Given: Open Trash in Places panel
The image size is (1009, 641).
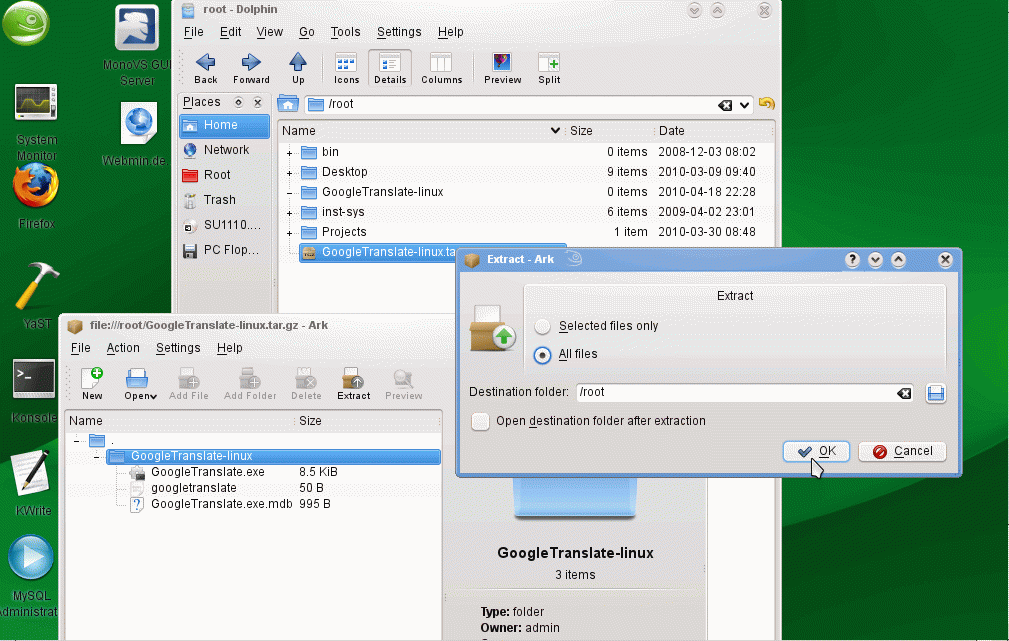Looking at the screenshot, I should (224, 200).
